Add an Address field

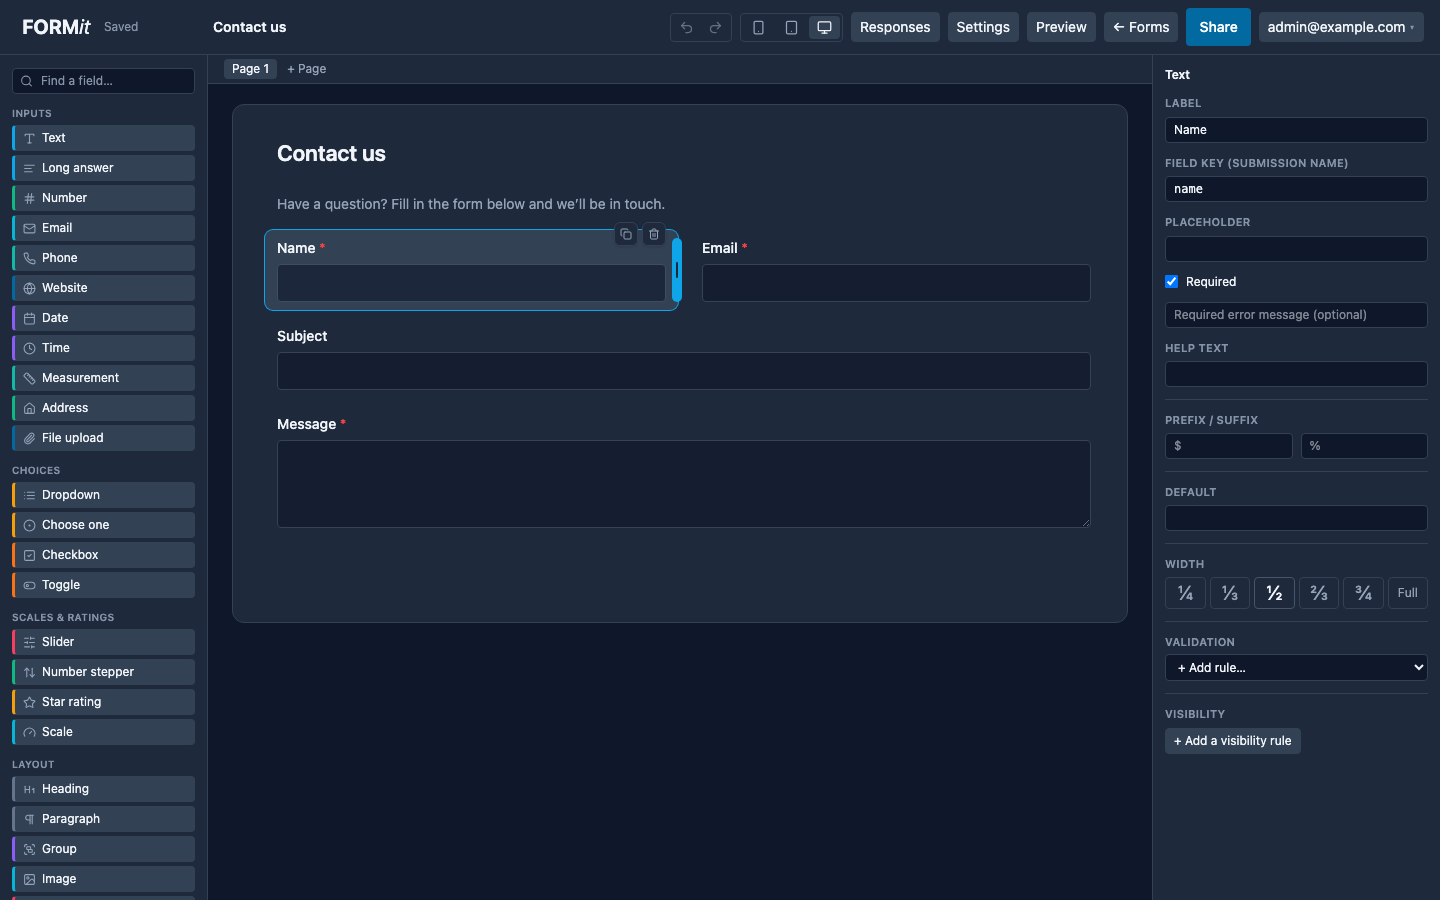tap(103, 408)
